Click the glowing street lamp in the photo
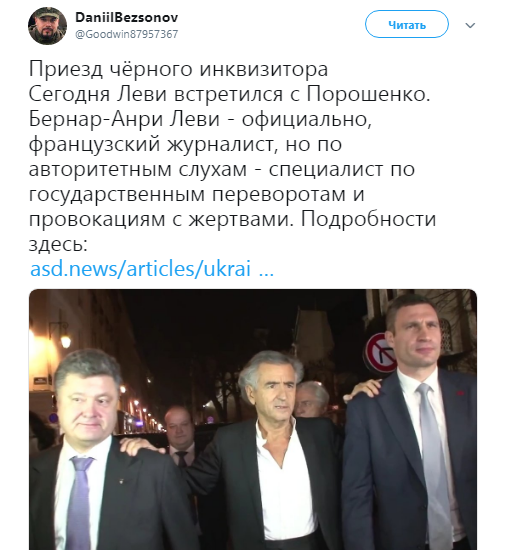 [x=65, y=340]
